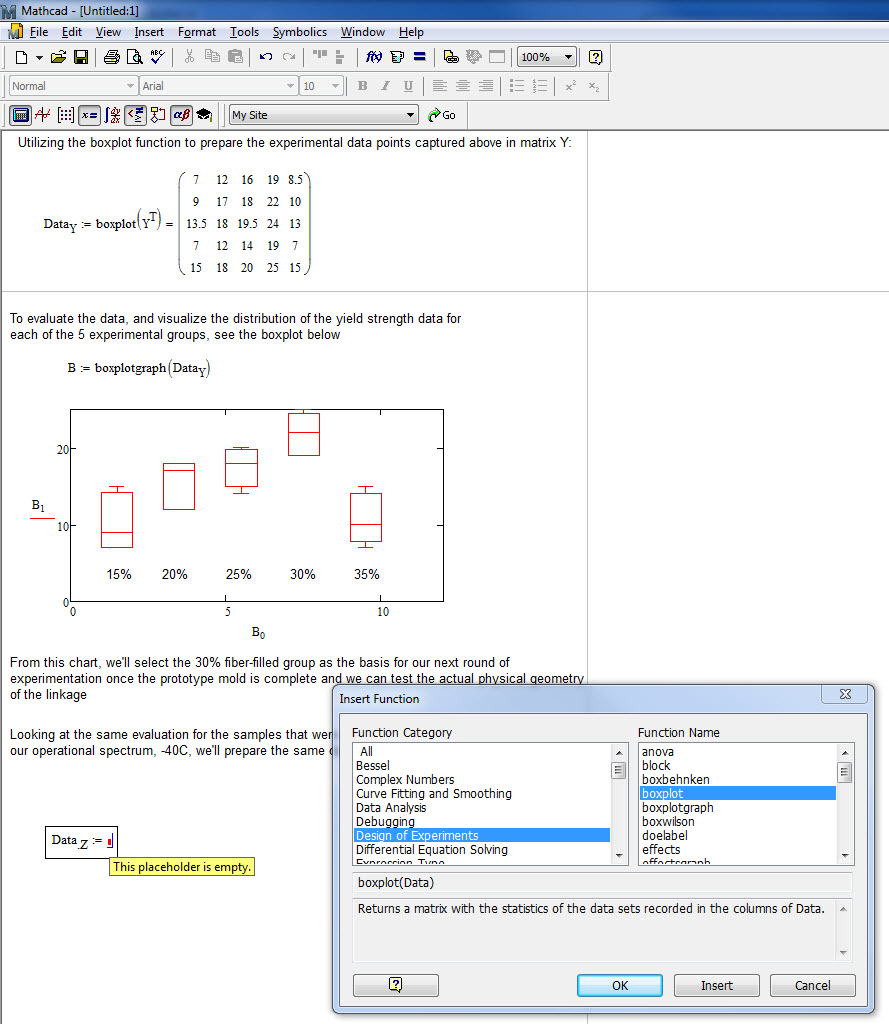The height and width of the screenshot is (1024, 889).
Task: Toggle Underline text formatting
Action: click(x=408, y=86)
